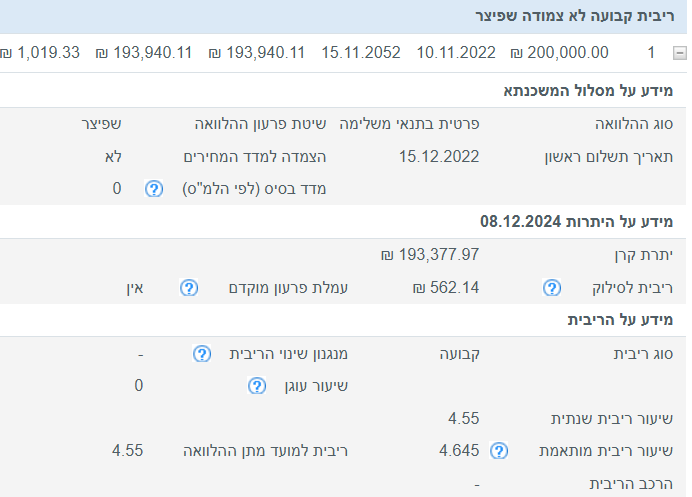Select the 10.11.2022 start date
Viewport: 692px width, 497px height.
[455, 53]
